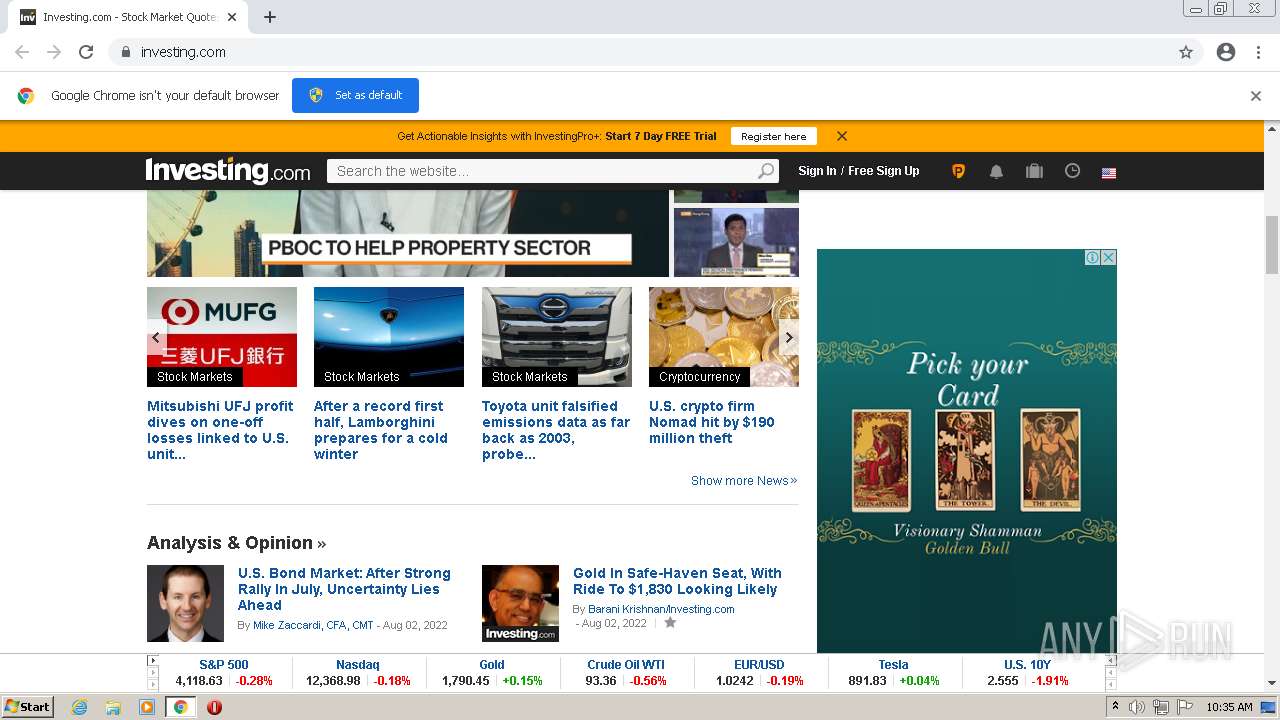Click the Set as default button
Screen dimensions: 1280x720
tap(355, 95)
